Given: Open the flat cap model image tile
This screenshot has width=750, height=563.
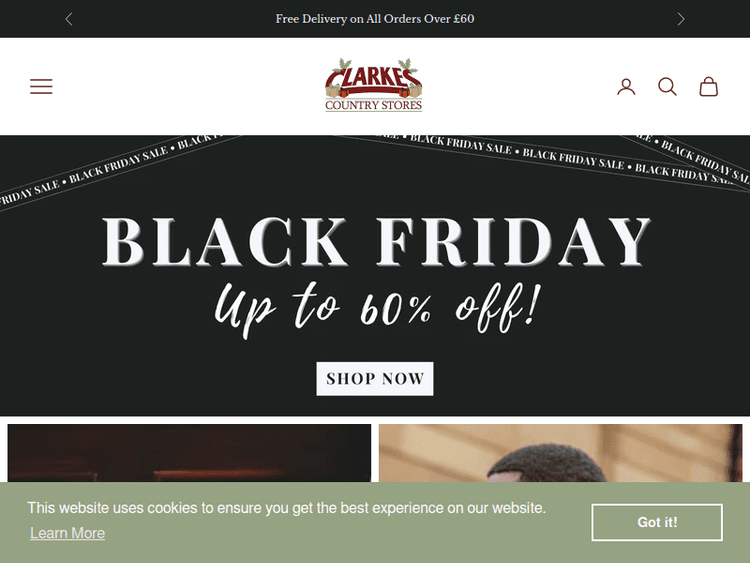Looking at the screenshot, I should pos(561,453).
